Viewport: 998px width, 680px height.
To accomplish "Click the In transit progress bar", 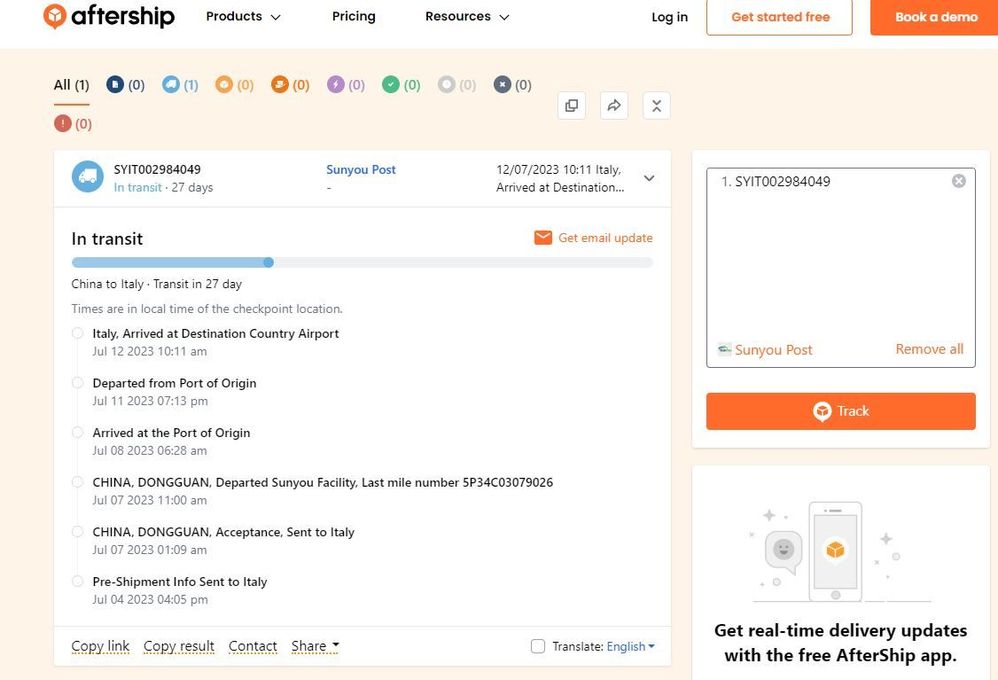I will [362, 262].
